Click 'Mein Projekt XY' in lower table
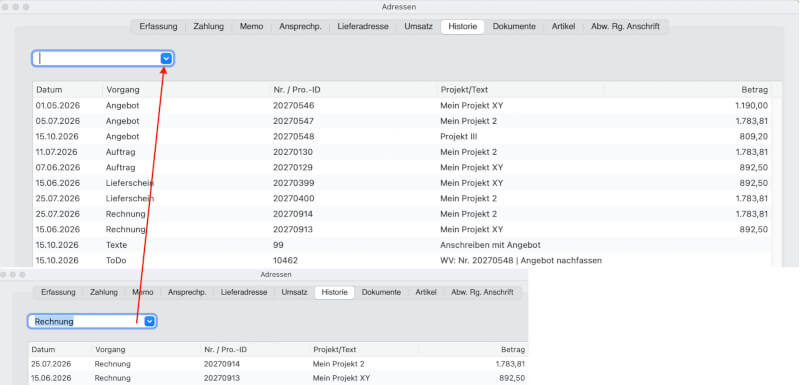 point(341,378)
